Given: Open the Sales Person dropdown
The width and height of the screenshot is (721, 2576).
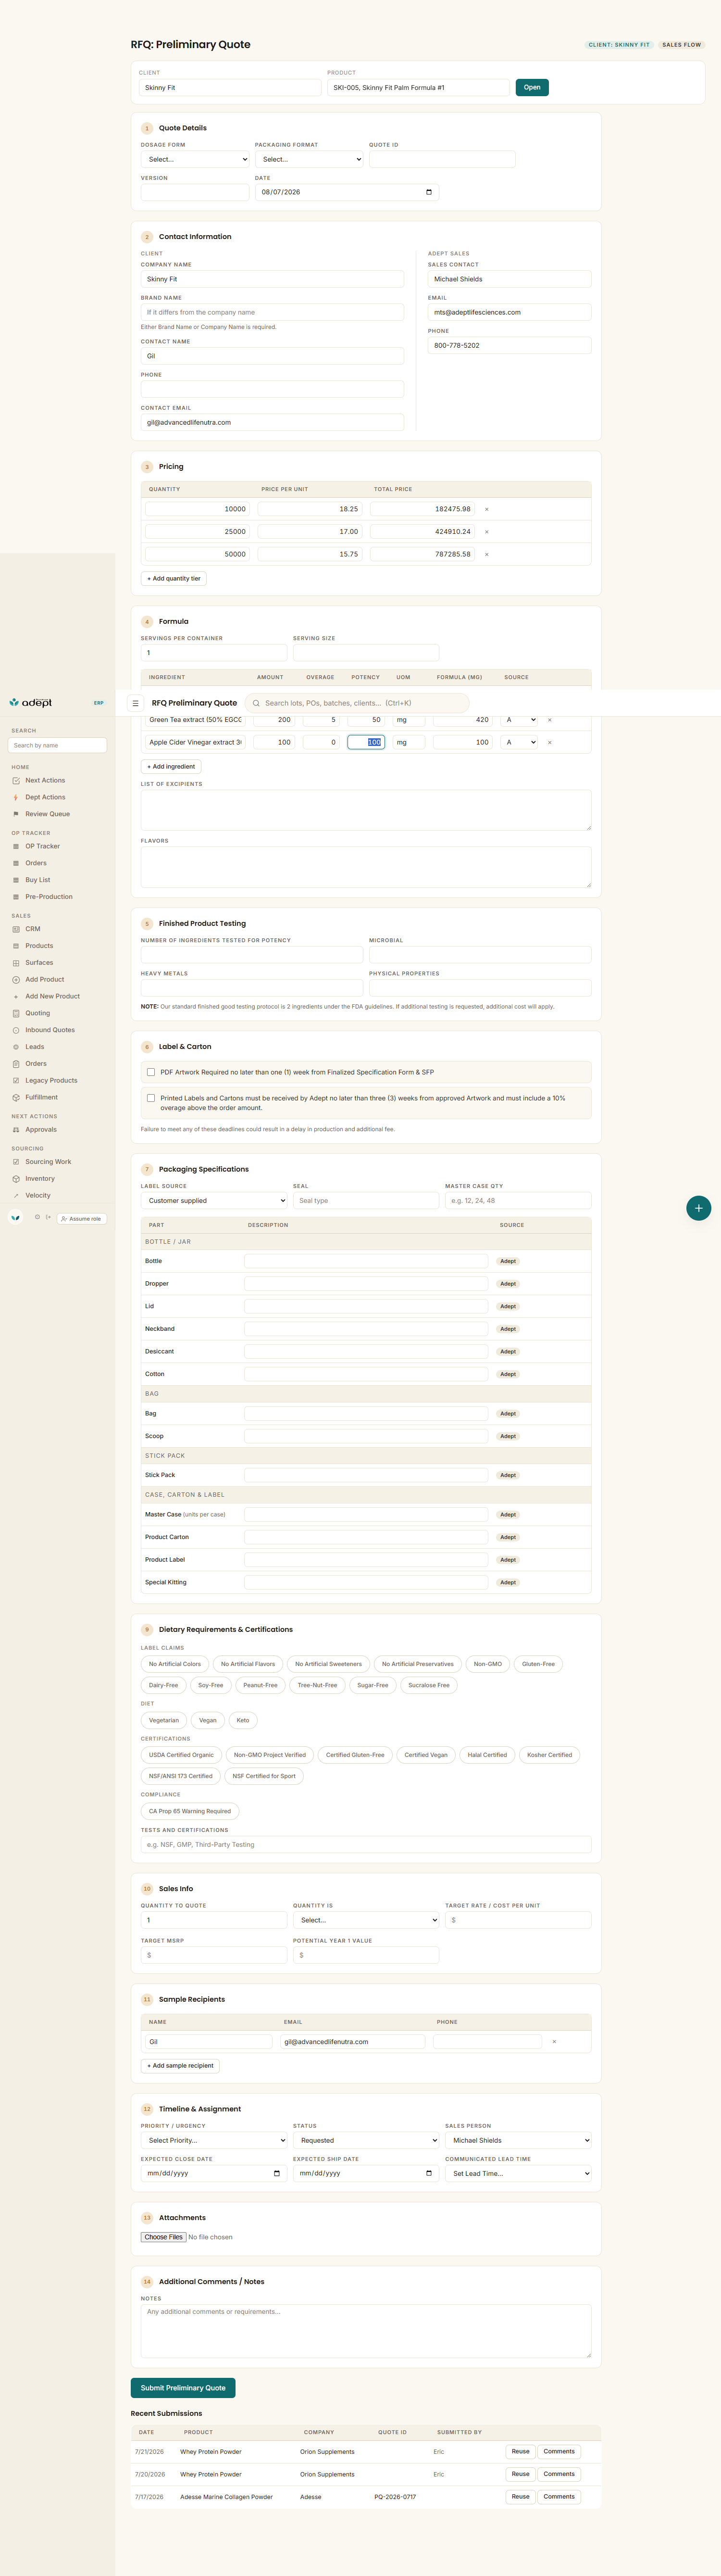Looking at the screenshot, I should 518,2140.
